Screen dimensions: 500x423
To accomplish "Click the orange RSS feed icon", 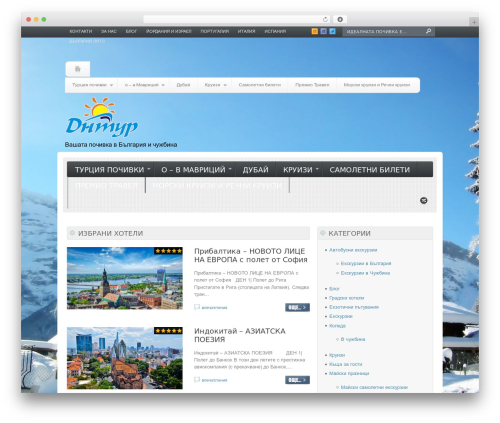I will pyautogui.click(x=314, y=31).
